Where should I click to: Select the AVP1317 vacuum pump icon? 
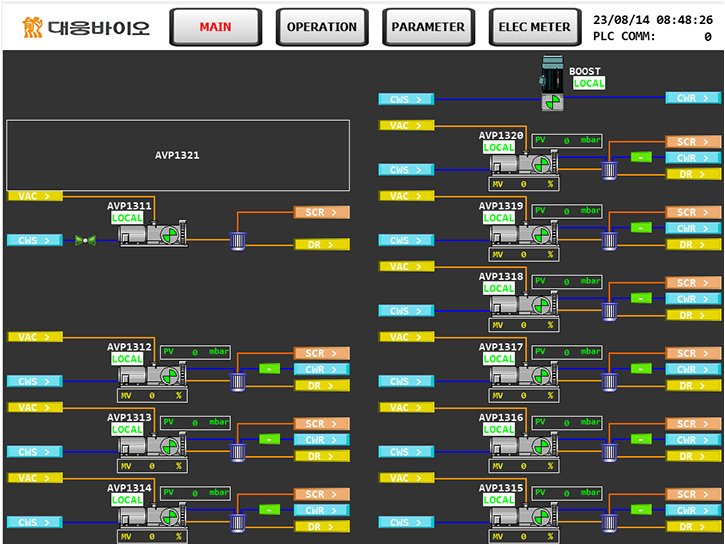pyautogui.click(x=524, y=375)
